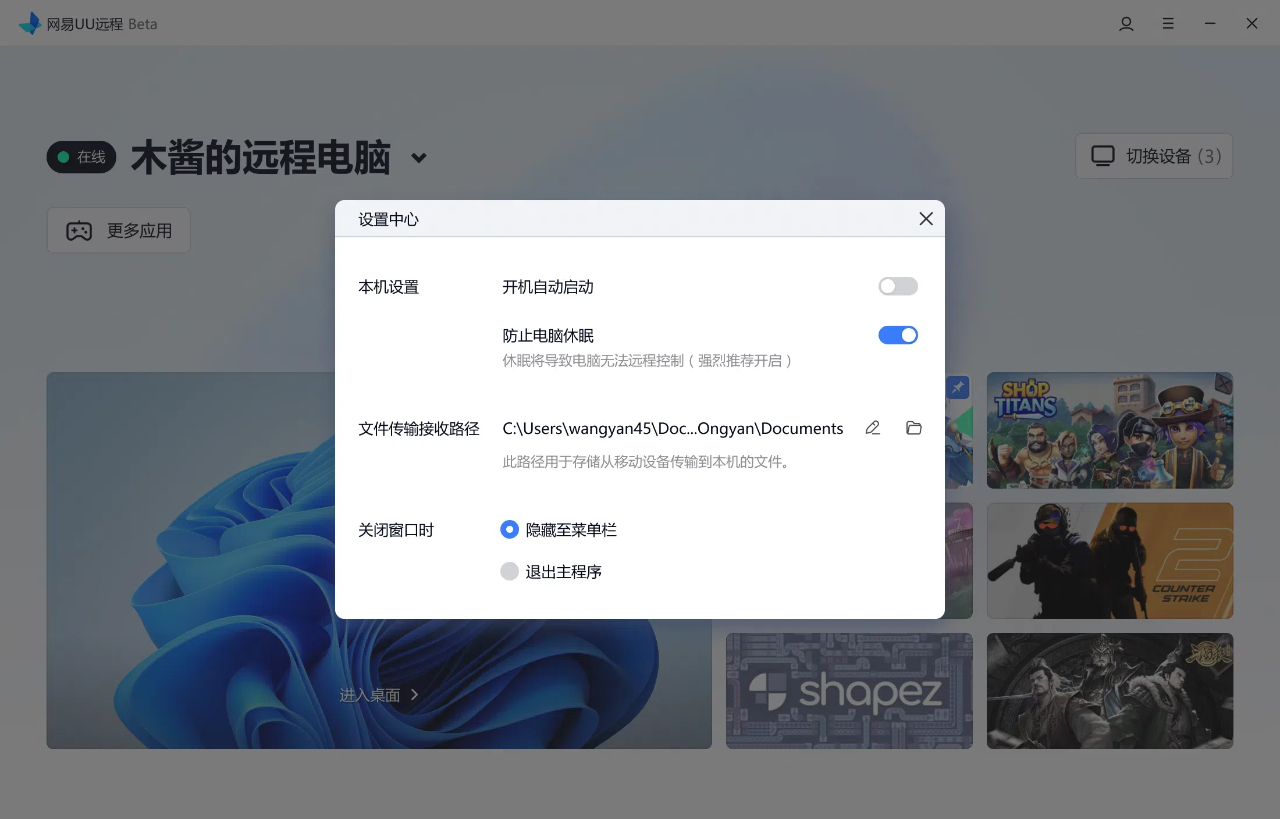Enable the 开机自动启动 toggle
1280x819 pixels.
pyautogui.click(x=898, y=287)
